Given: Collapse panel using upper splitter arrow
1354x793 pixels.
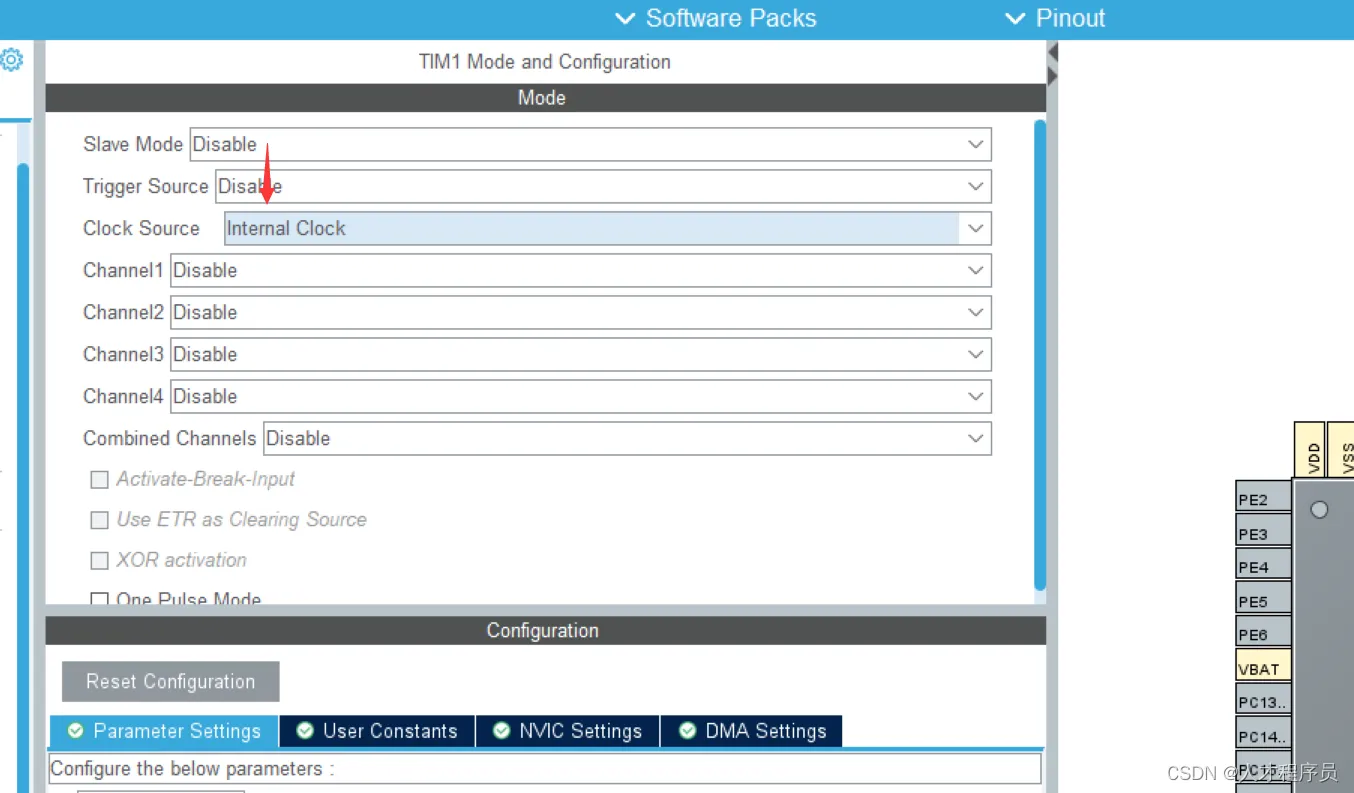Looking at the screenshot, I should click(1053, 52).
